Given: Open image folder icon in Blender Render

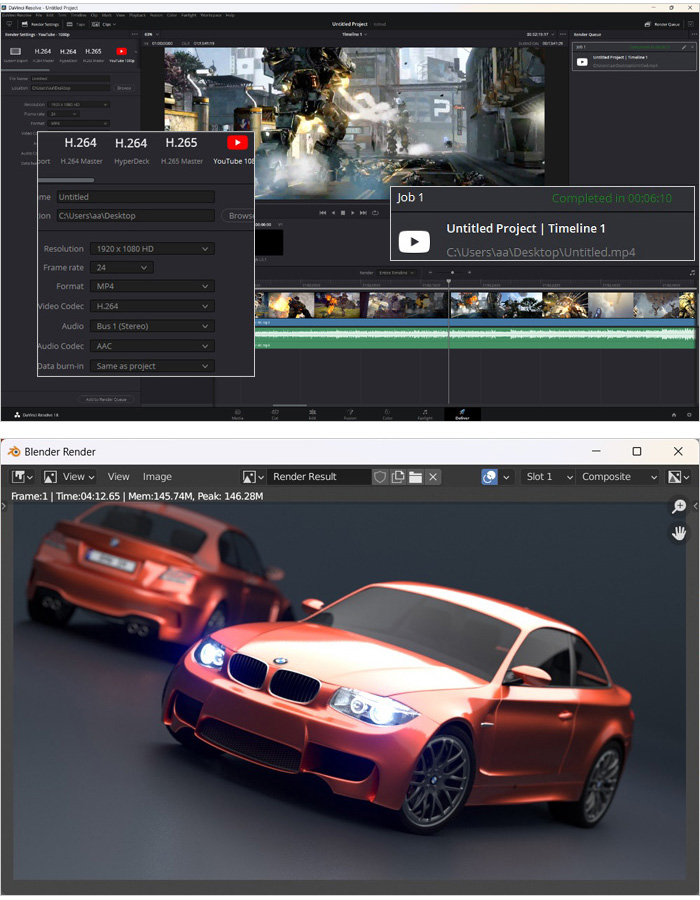Looking at the screenshot, I should (415, 476).
